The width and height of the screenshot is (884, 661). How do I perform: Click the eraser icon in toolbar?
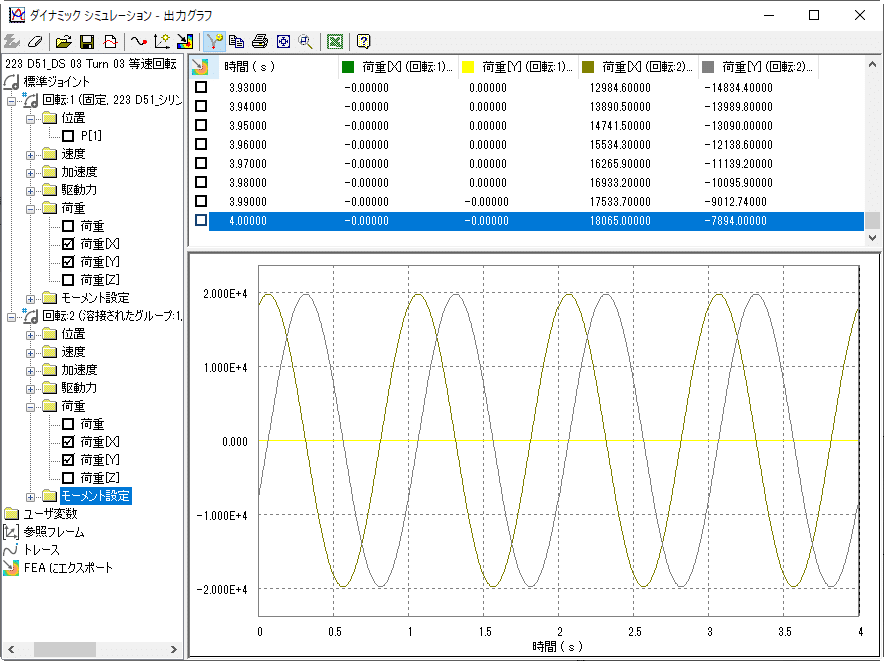click(x=35, y=42)
